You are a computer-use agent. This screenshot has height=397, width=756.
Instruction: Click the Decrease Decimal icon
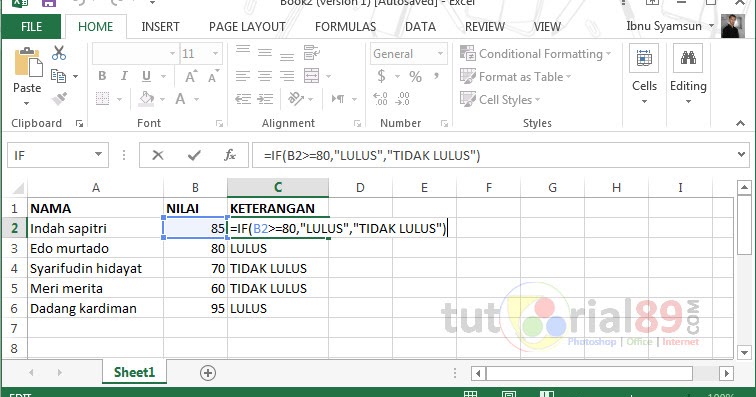[x=403, y=99]
